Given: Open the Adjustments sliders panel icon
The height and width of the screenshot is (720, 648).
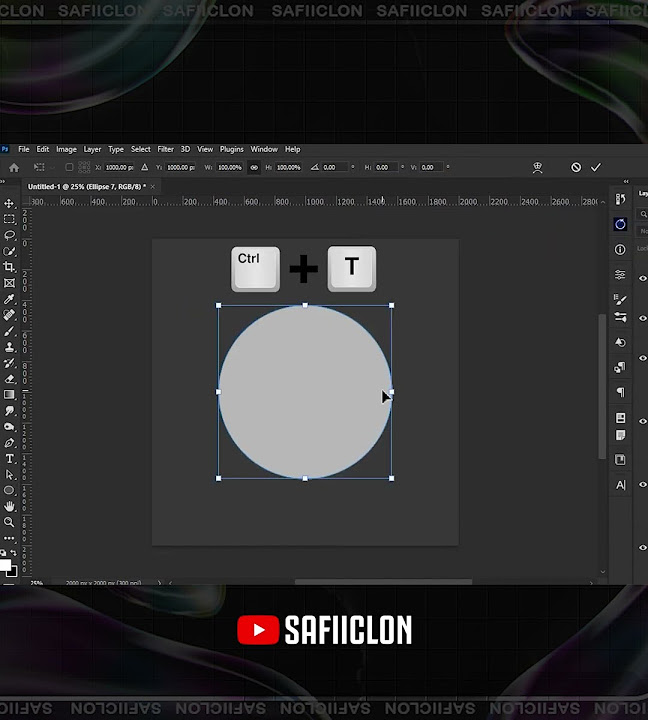Looking at the screenshot, I should coord(620,275).
